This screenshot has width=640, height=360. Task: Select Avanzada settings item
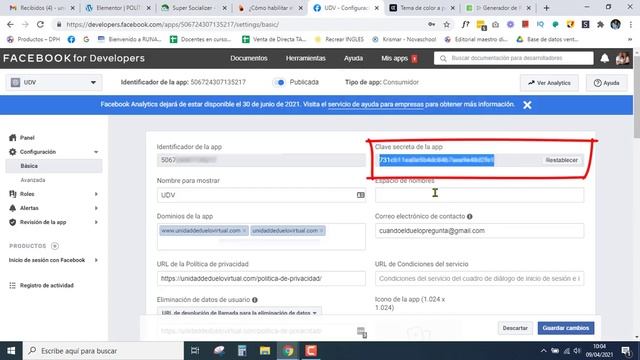point(33,180)
